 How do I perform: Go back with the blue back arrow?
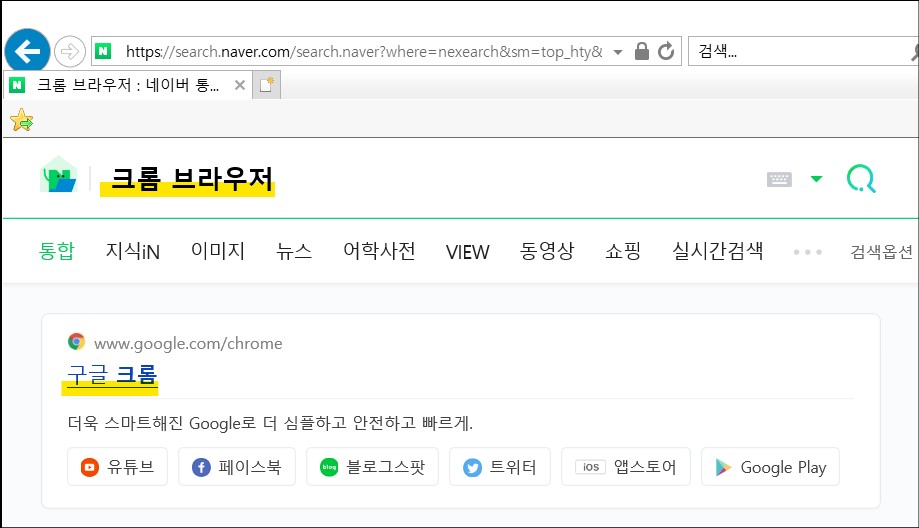coord(27,51)
